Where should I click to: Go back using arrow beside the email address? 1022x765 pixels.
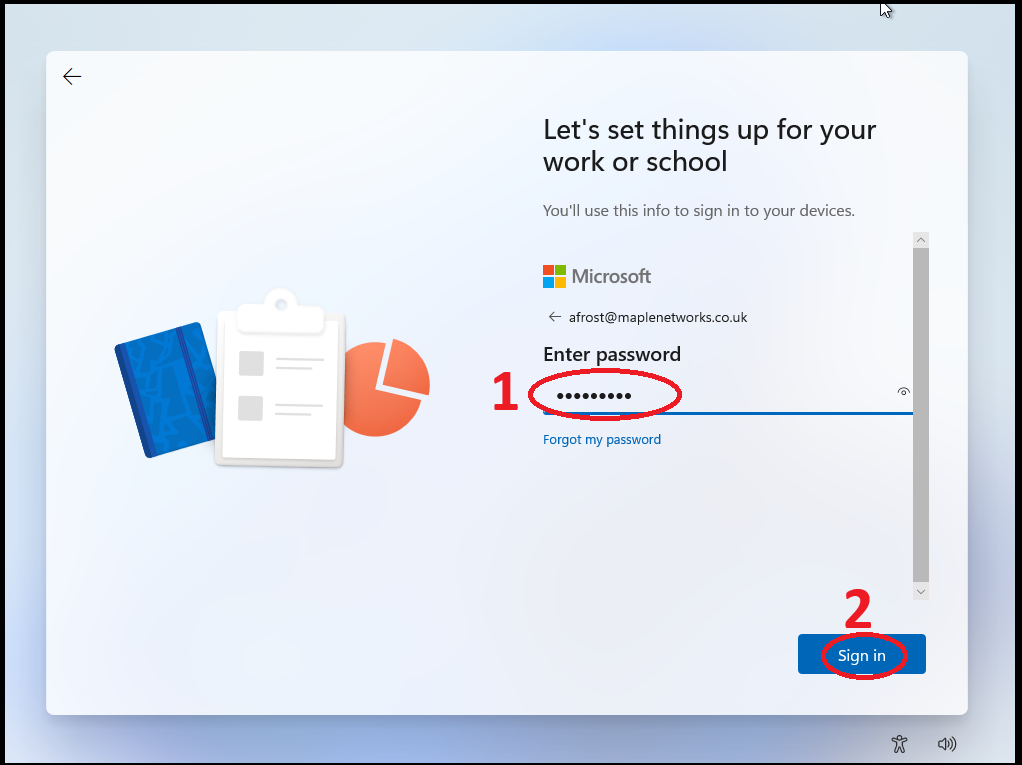555,317
